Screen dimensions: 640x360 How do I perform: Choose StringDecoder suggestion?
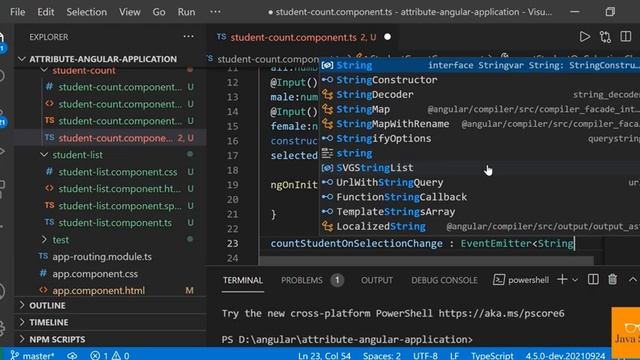(479, 95)
